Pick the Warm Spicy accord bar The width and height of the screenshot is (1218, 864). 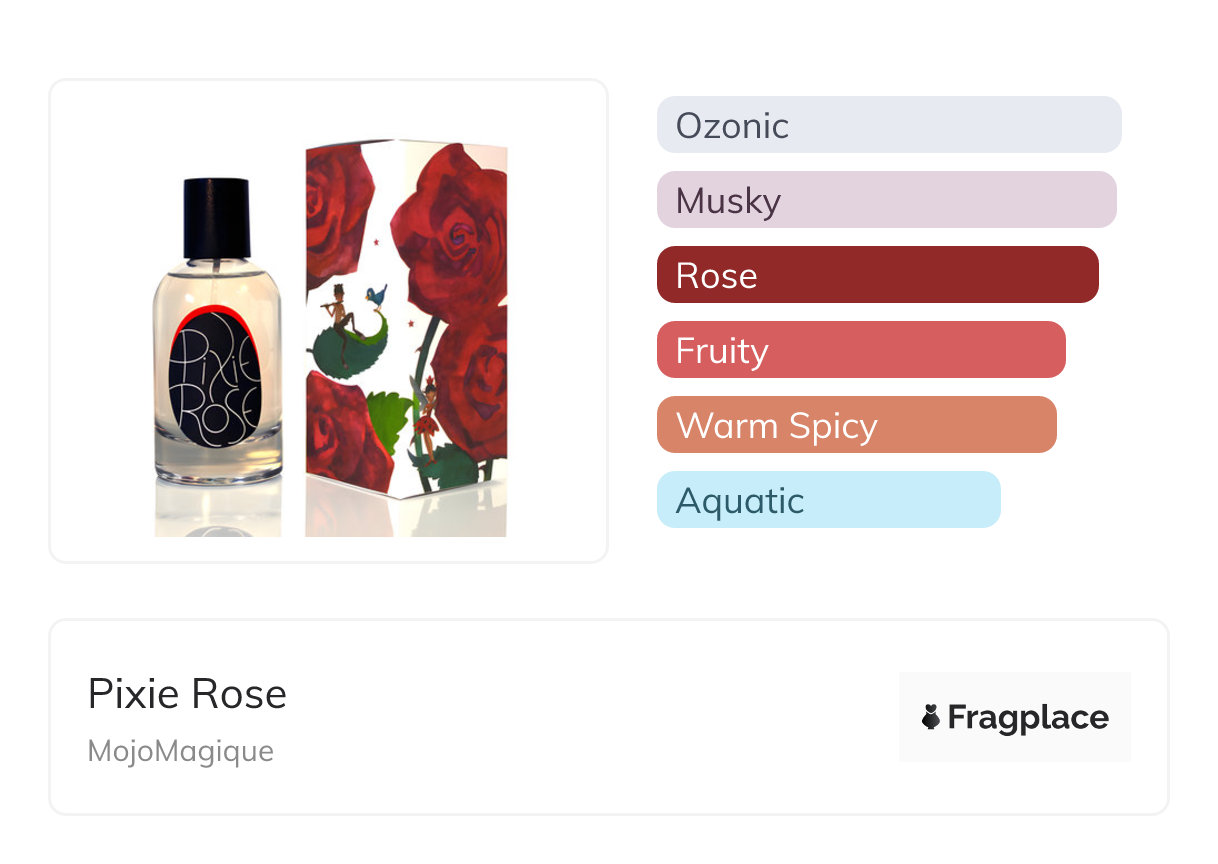pyautogui.click(x=856, y=425)
